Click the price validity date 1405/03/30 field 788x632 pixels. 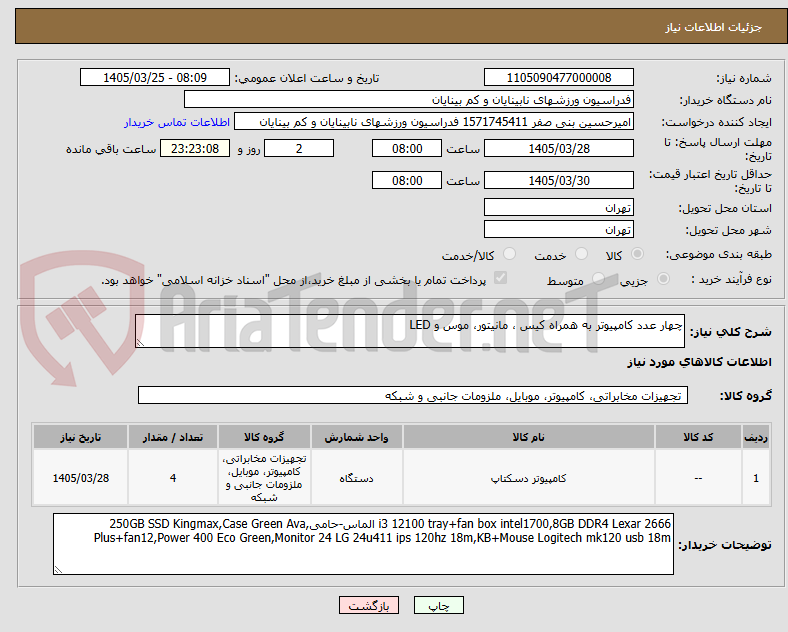pos(558,180)
